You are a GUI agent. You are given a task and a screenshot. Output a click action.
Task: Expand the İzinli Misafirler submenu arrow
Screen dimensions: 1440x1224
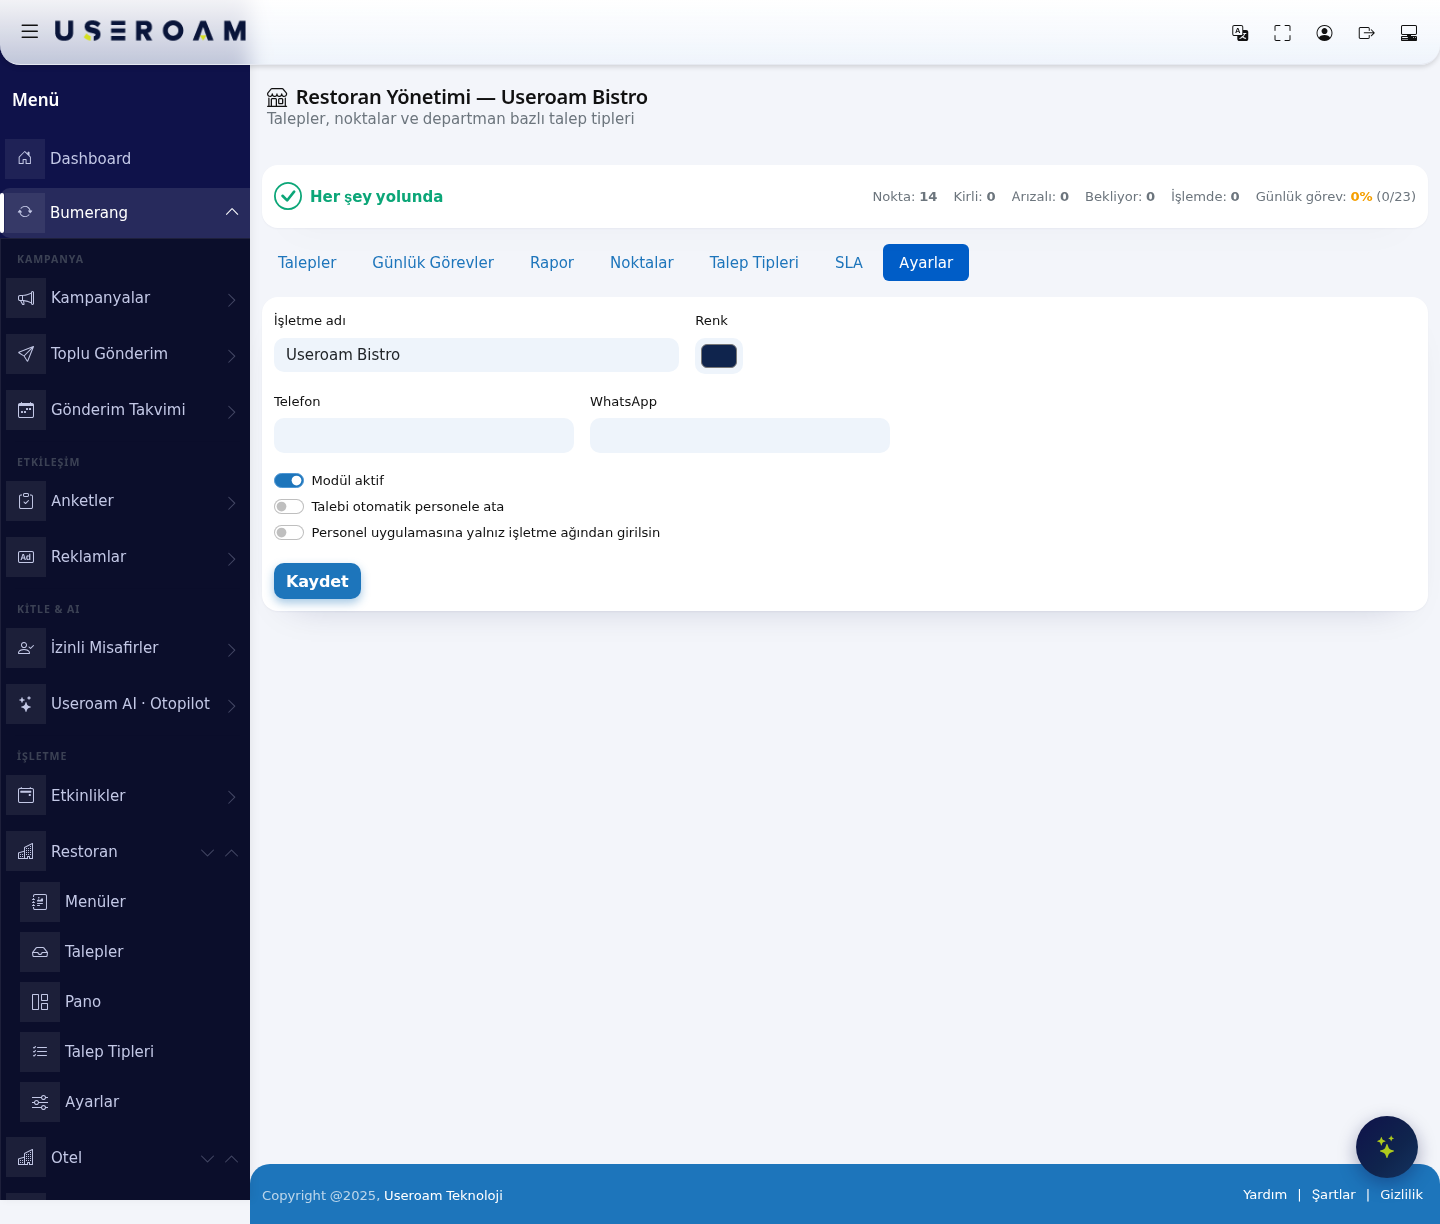[x=232, y=650]
